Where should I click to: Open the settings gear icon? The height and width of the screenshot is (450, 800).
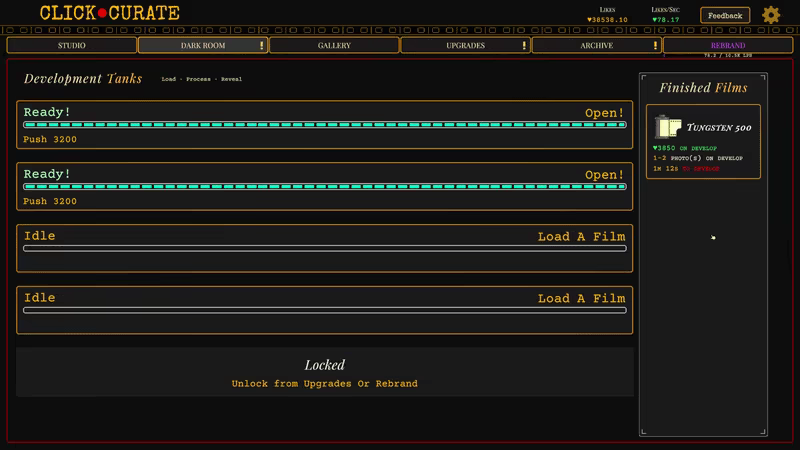[771, 15]
